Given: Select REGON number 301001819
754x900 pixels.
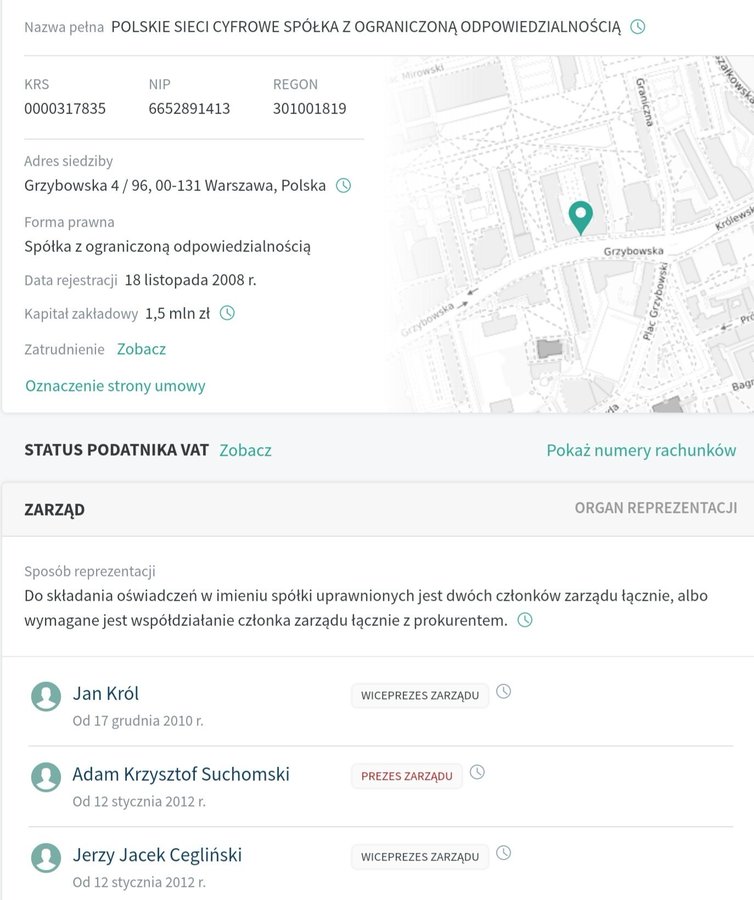Looking at the screenshot, I should pos(310,108).
